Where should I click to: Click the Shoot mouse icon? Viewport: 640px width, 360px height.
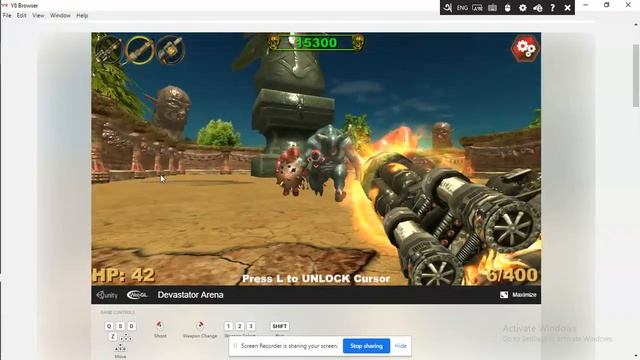point(160,325)
